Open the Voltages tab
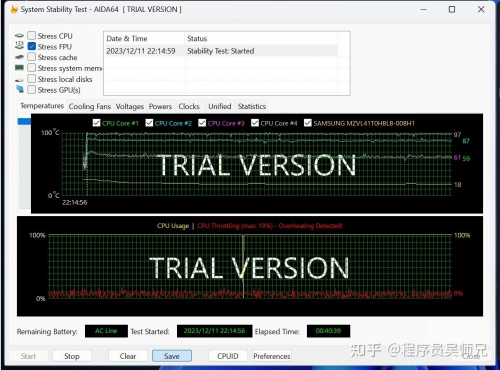The image size is (500, 370). point(130,106)
